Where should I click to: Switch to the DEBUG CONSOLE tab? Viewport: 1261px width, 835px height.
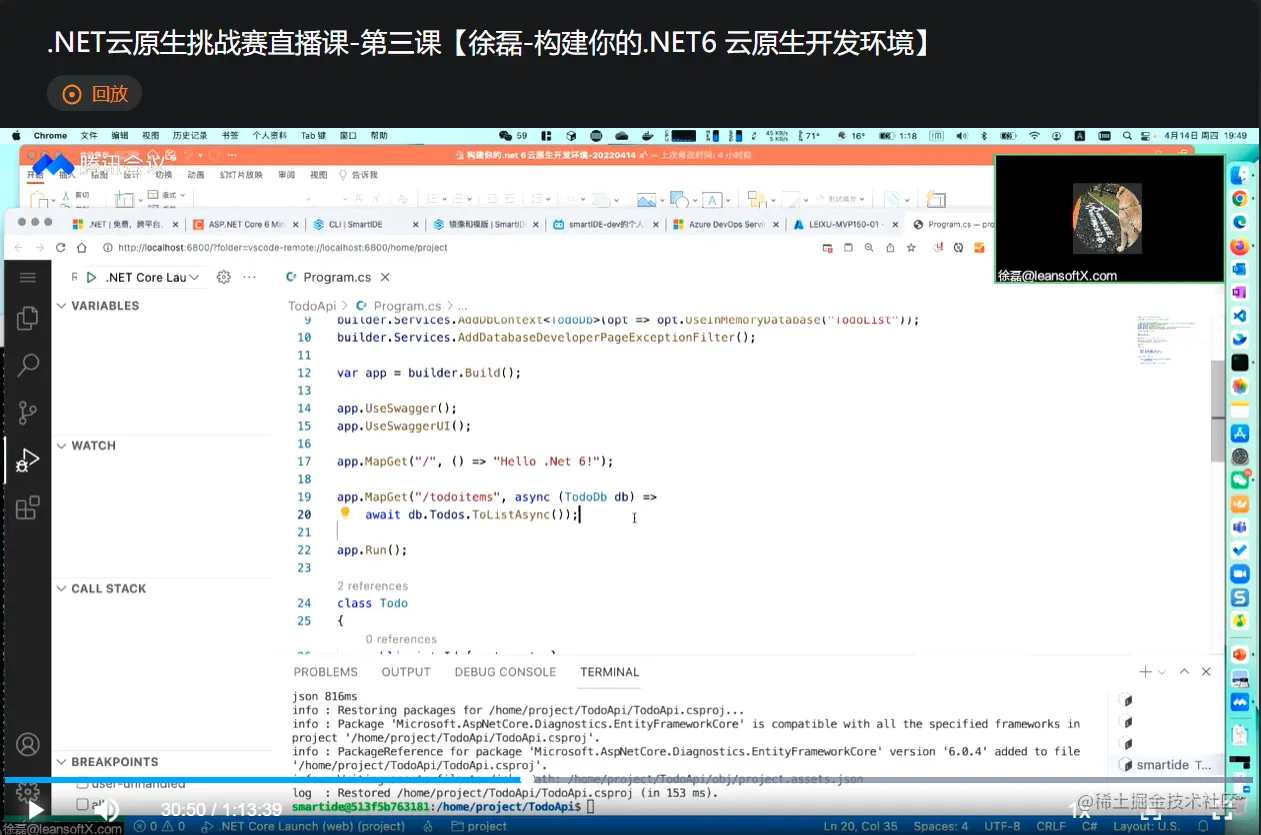505,672
